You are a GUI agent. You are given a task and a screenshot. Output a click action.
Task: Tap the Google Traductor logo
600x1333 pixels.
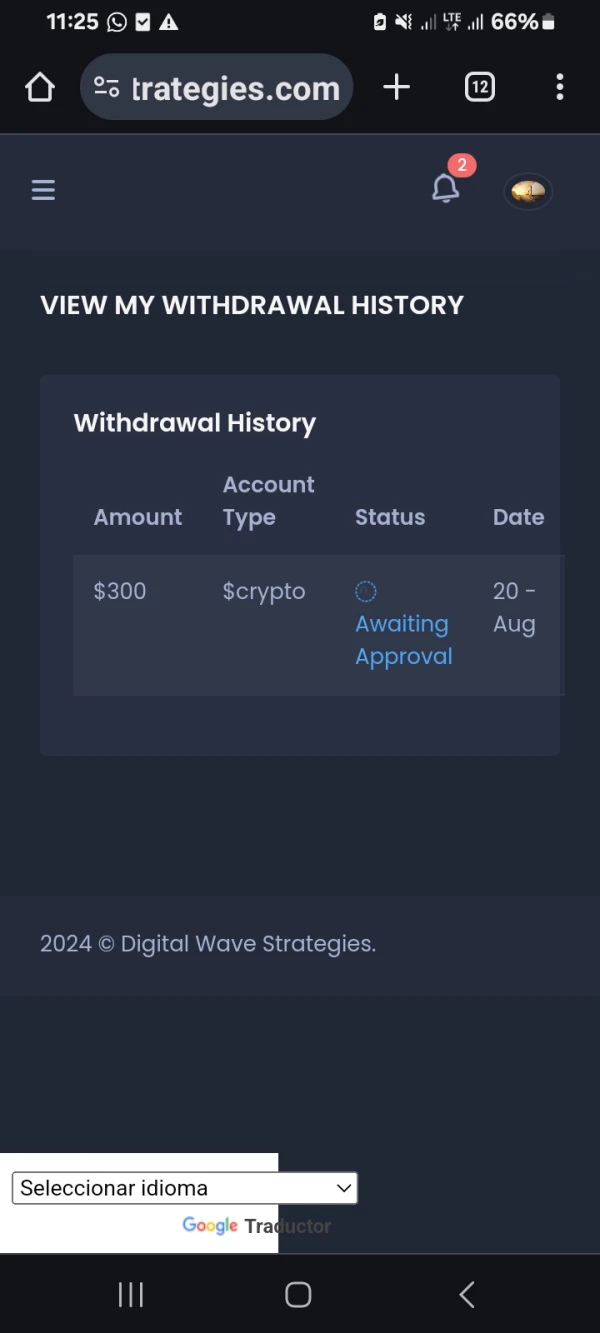[x=256, y=1226]
